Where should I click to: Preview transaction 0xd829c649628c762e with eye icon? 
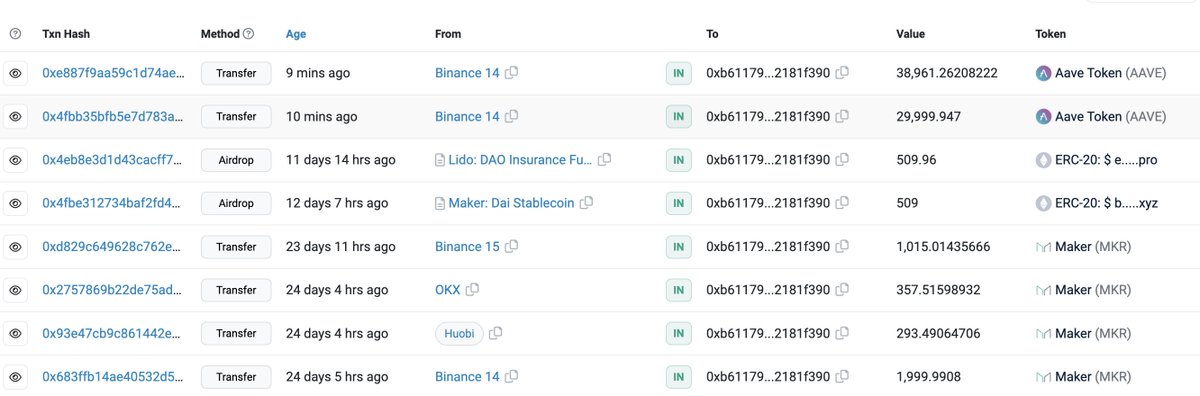tap(16, 247)
